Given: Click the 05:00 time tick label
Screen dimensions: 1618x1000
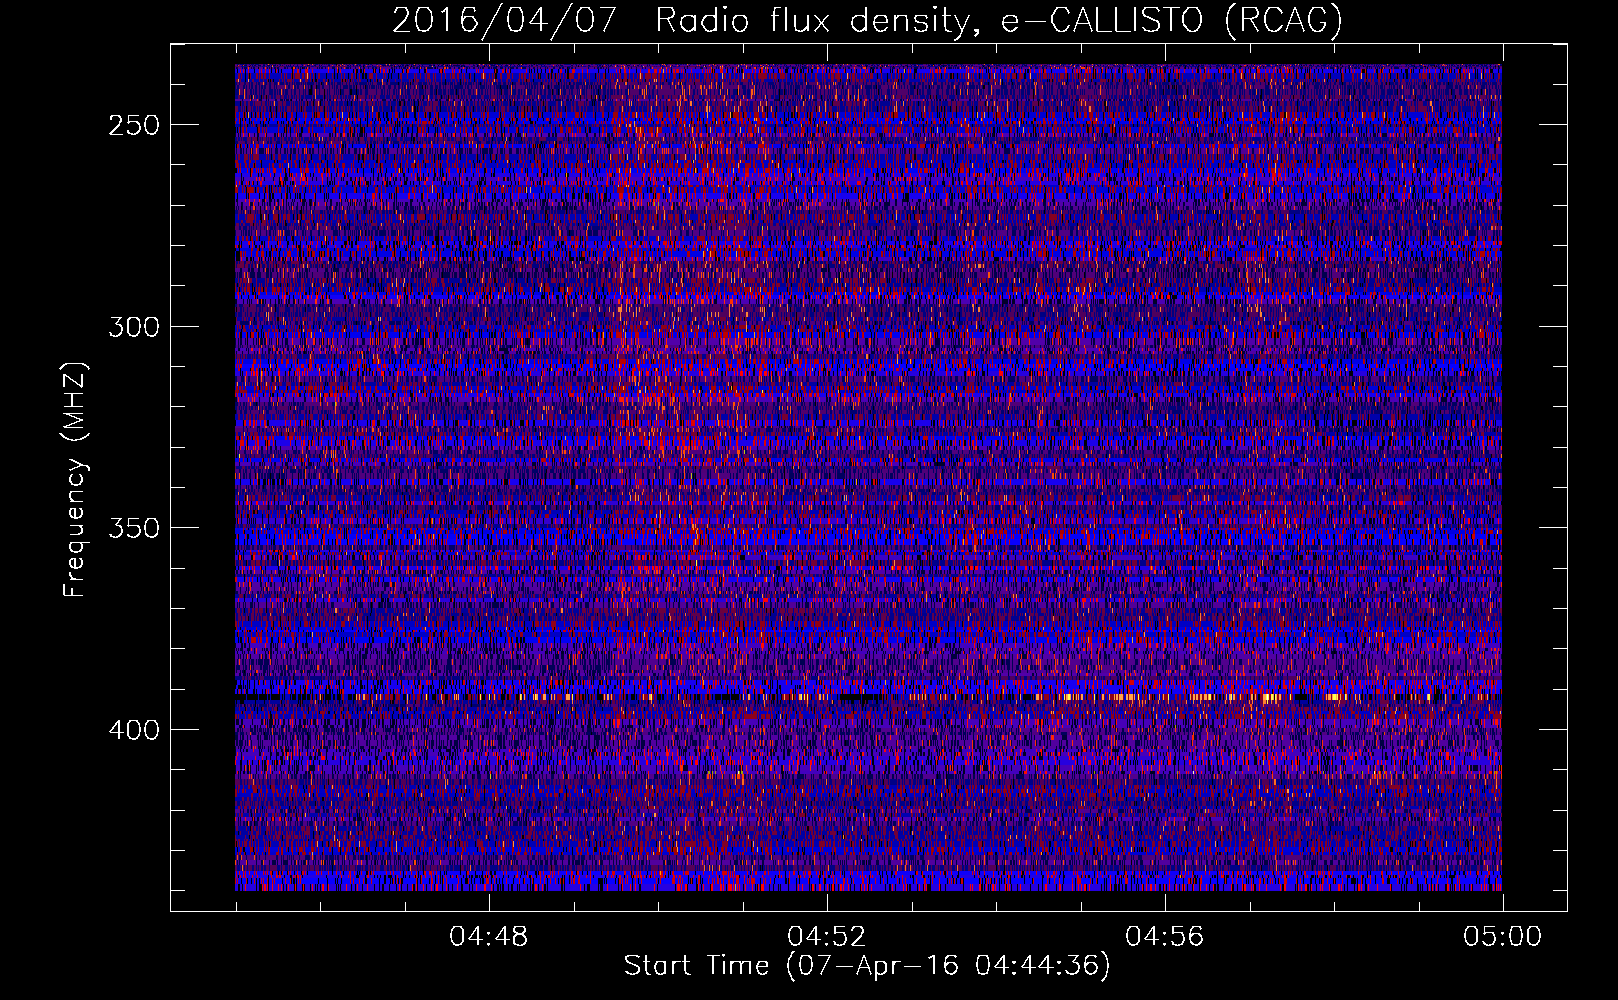Looking at the screenshot, I should (x=1502, y=937).
